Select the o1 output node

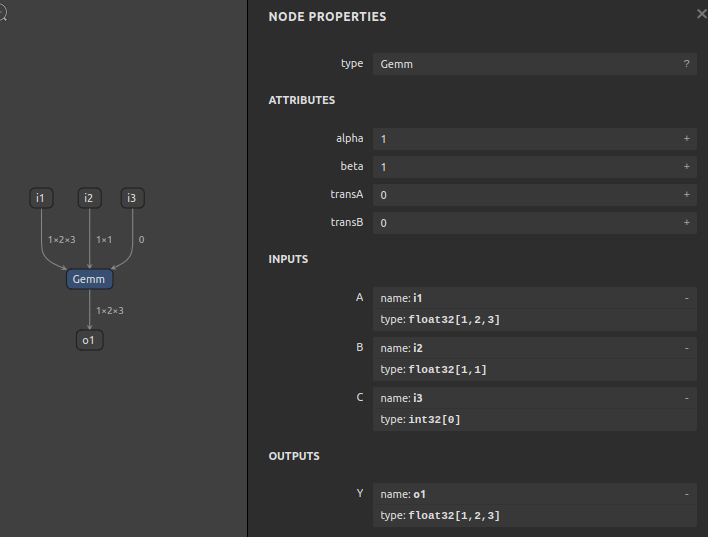point(89,341)
